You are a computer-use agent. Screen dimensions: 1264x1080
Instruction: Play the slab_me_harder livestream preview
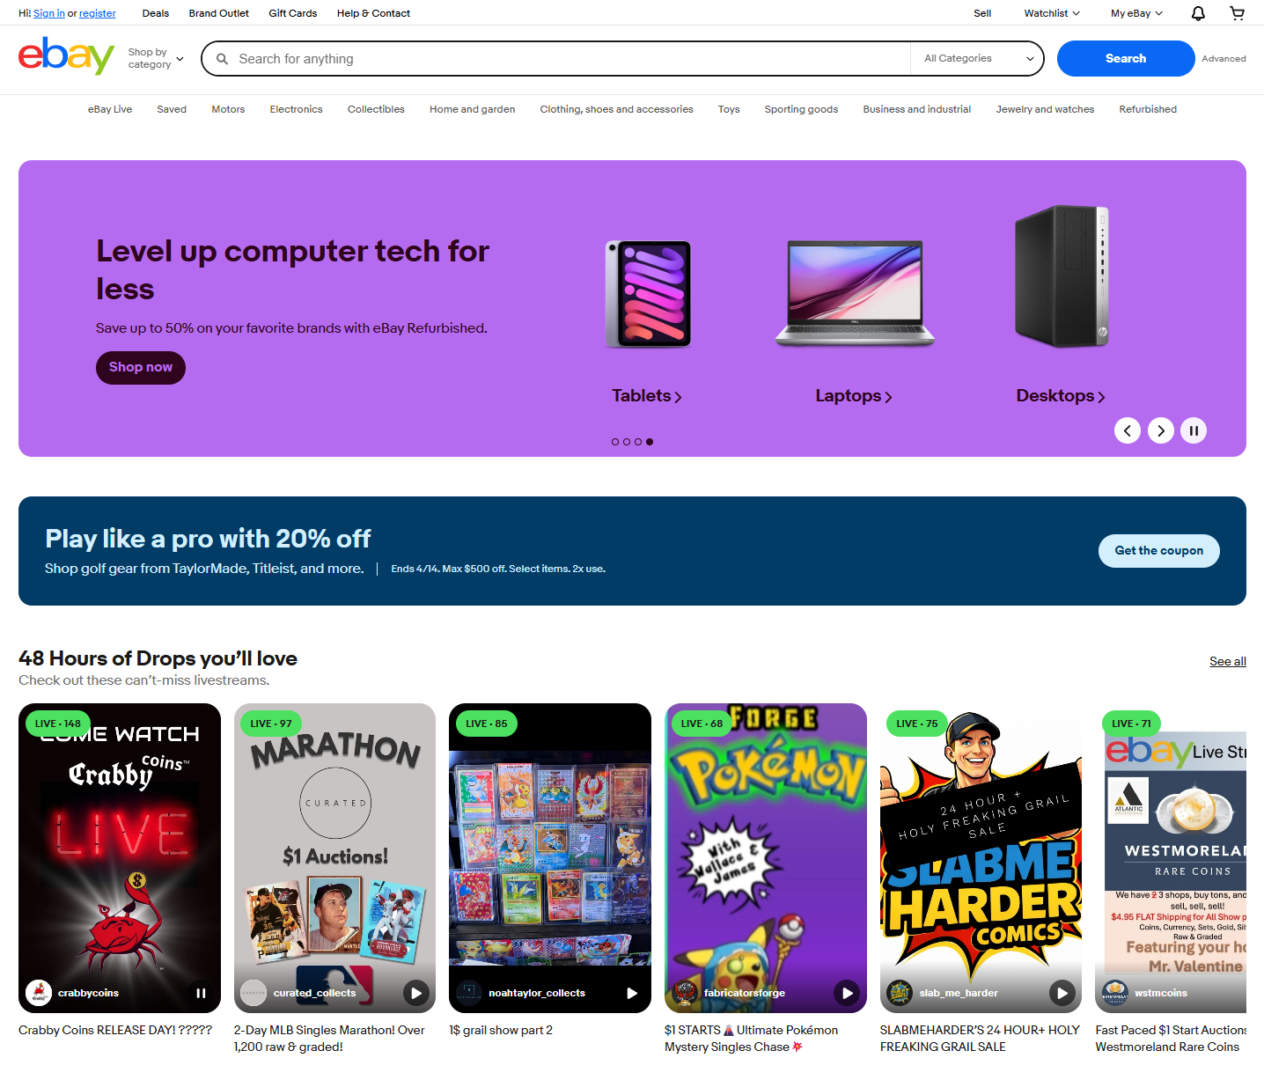click(1062, 993)
